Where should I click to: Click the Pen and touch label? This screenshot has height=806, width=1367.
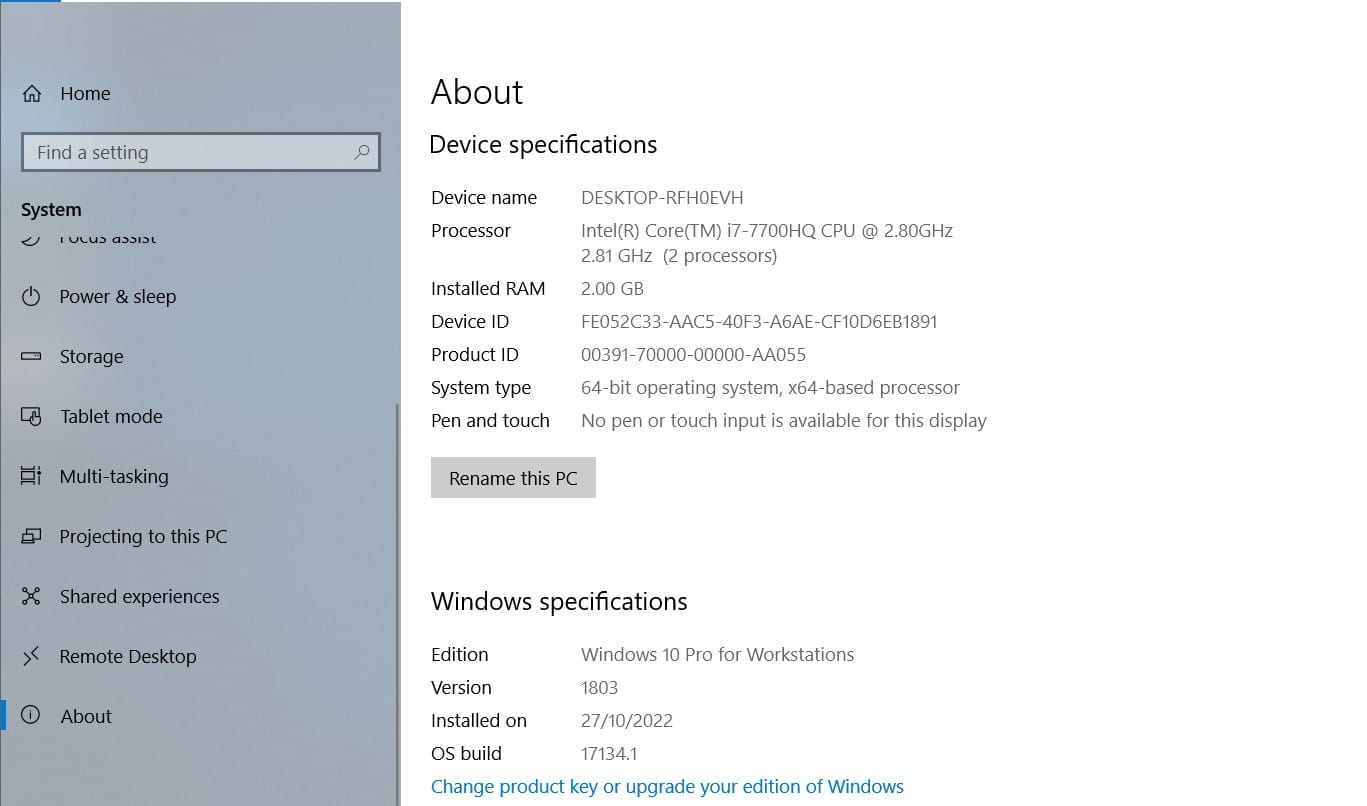490,420
